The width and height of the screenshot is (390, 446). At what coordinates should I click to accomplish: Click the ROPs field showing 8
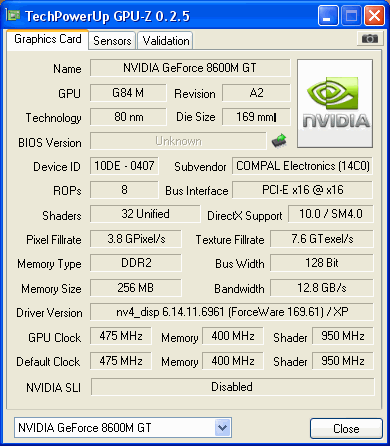pyautogui.click(x=124, y=190)
